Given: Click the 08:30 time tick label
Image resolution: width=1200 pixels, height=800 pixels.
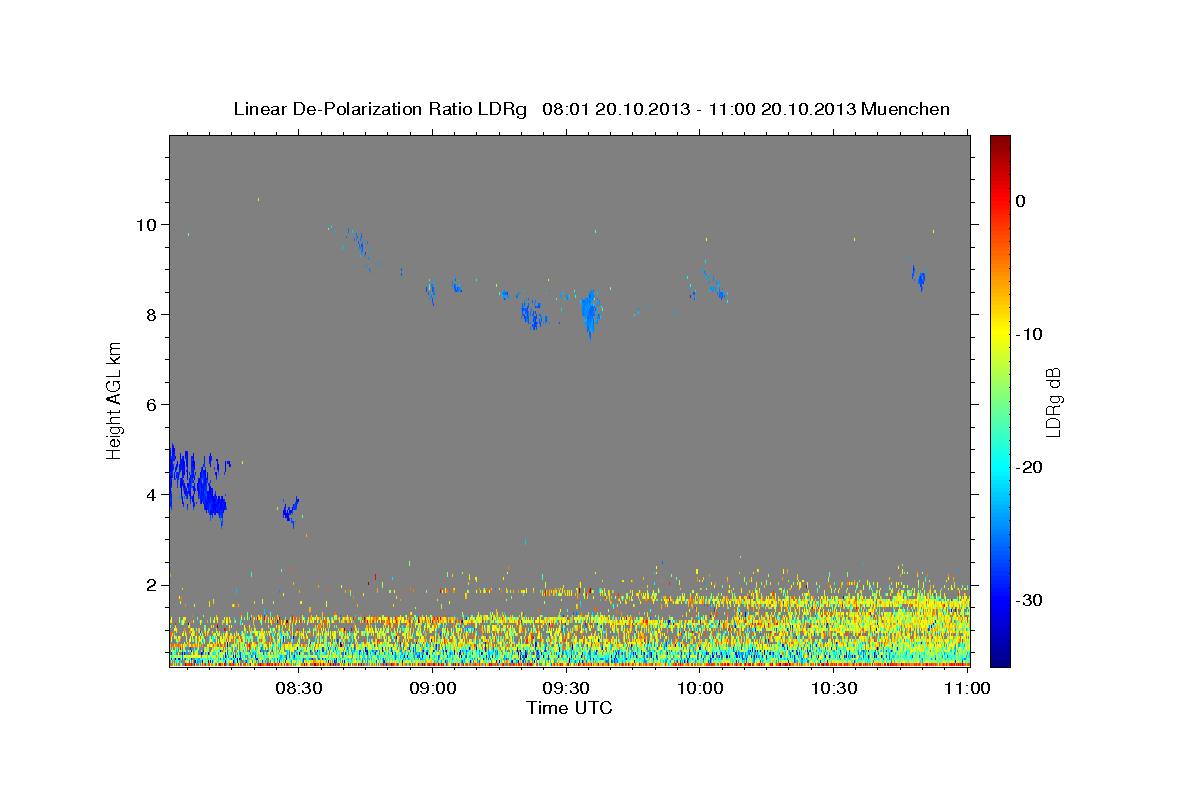Looking at the screenshot, I should click(x=298, y=688).
